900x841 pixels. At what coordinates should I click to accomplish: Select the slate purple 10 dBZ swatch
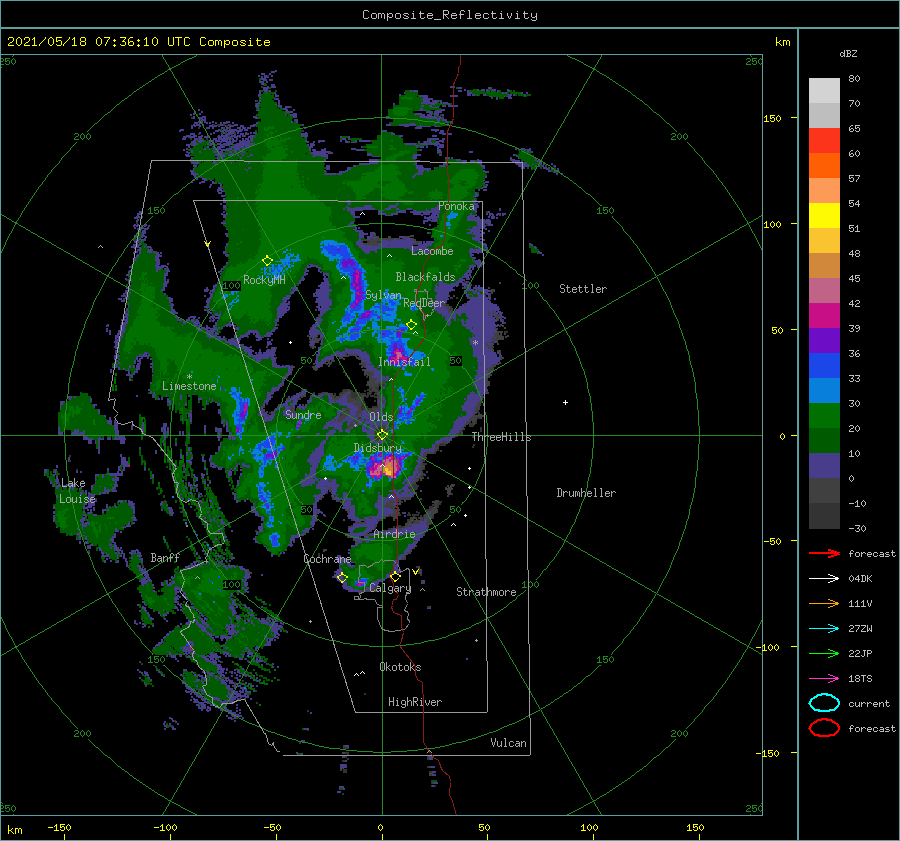click(x=824, y=466)
